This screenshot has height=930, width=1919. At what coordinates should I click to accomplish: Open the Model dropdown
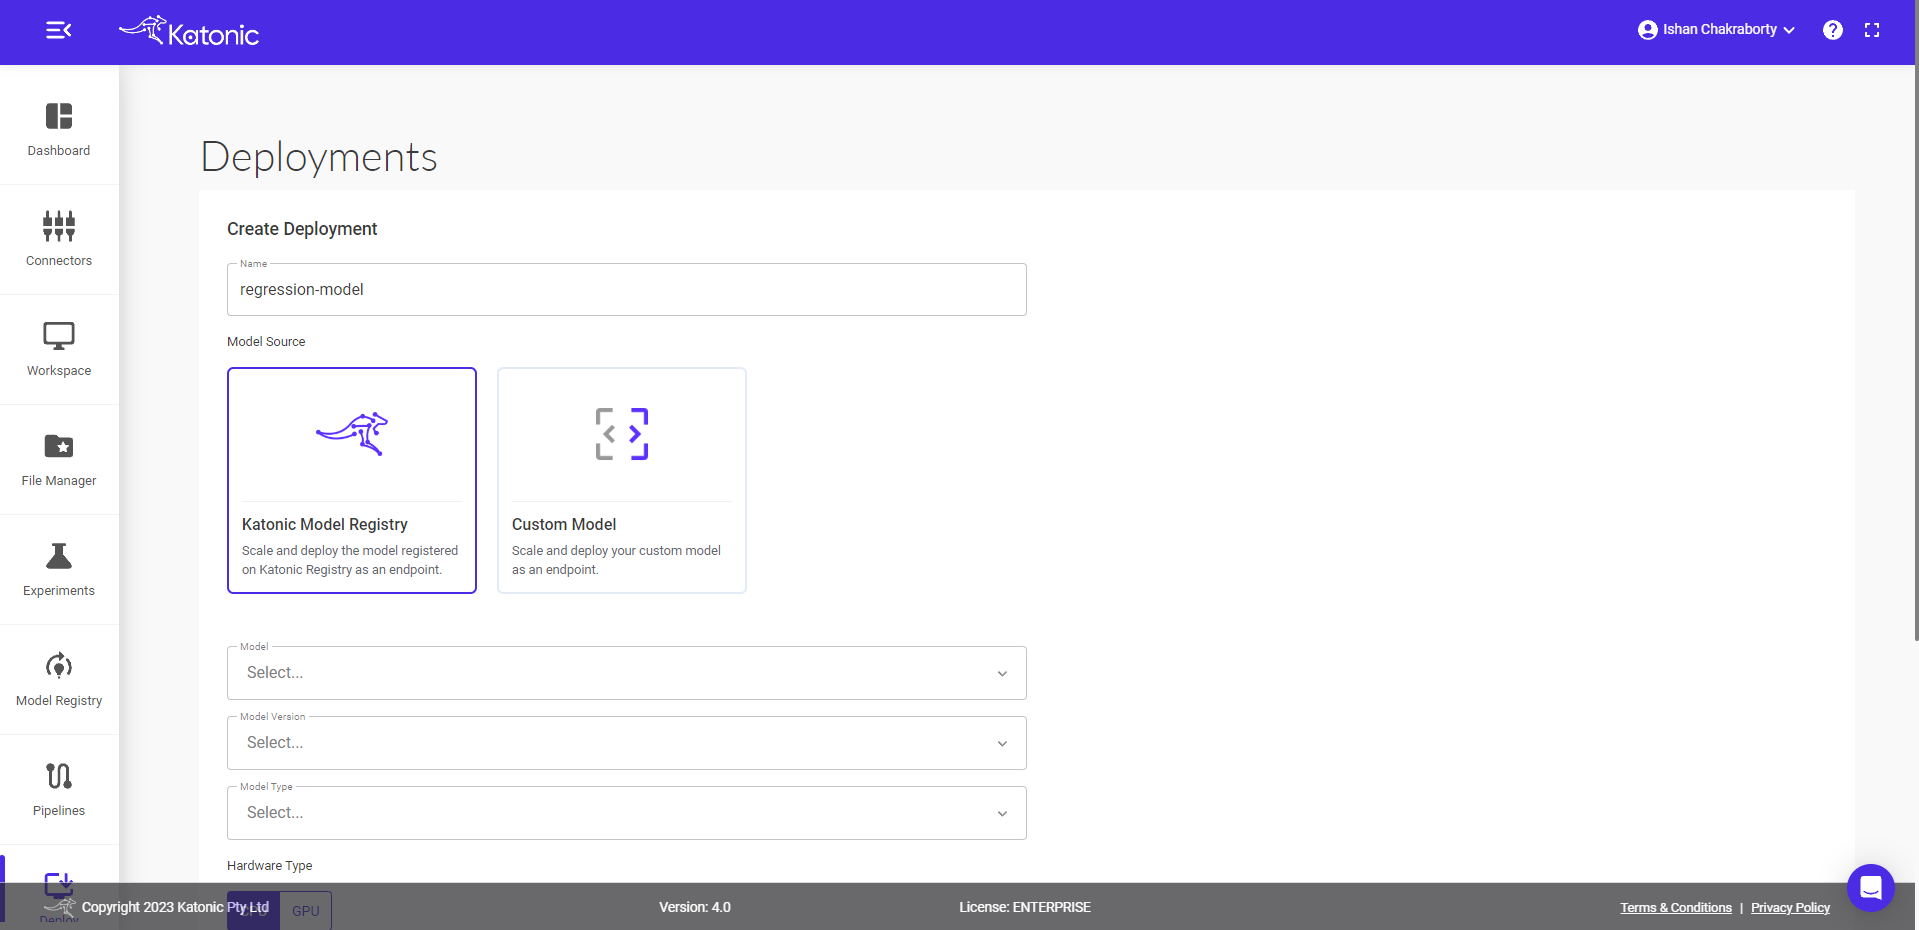tap(627, 673)
